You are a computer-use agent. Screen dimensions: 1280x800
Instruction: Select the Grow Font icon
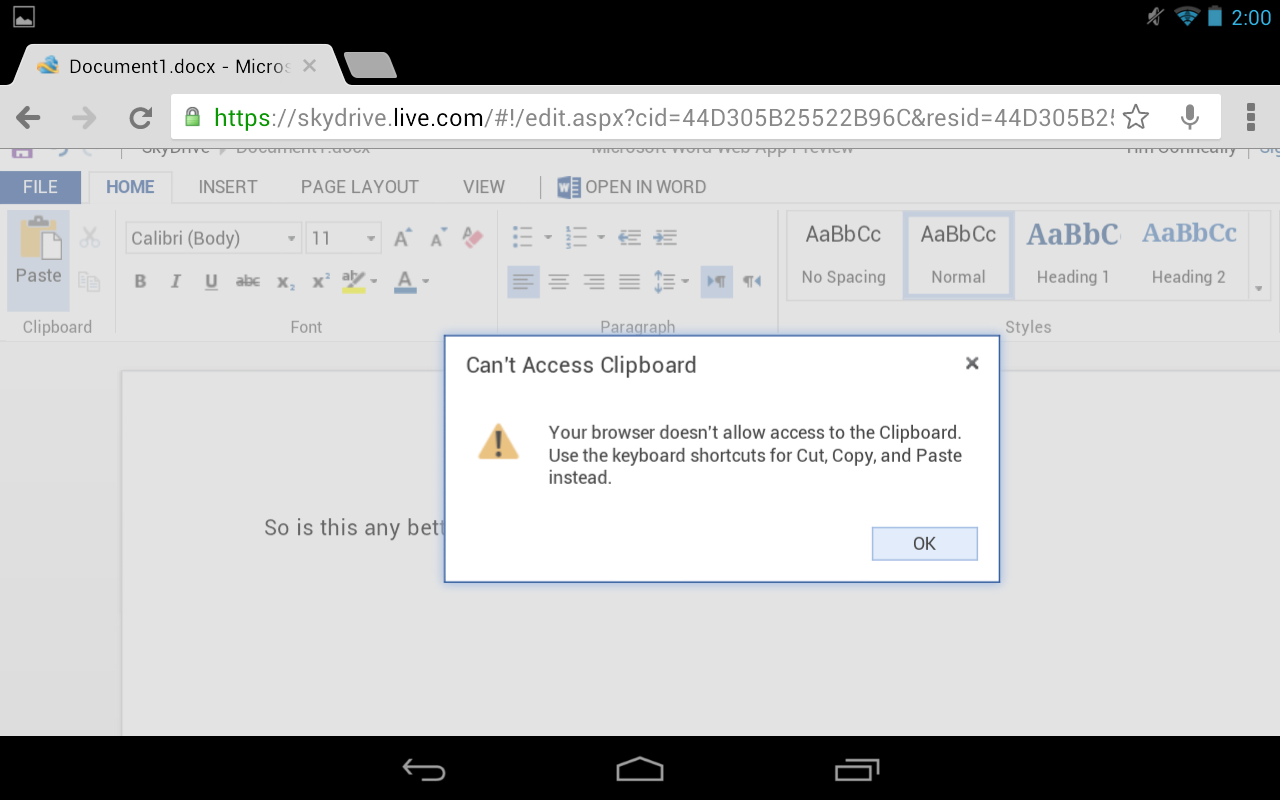tap(402, 238)
